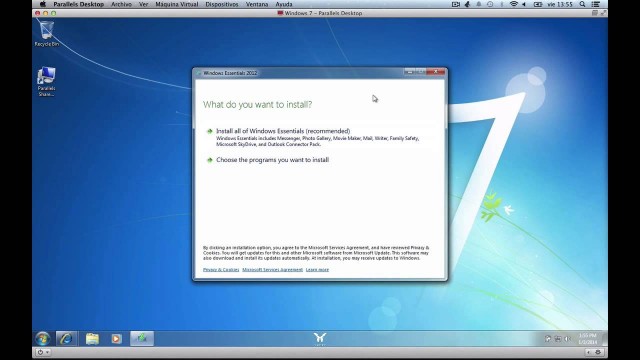
Task: Choose the programs you want to install
Action: pos(272,160)
